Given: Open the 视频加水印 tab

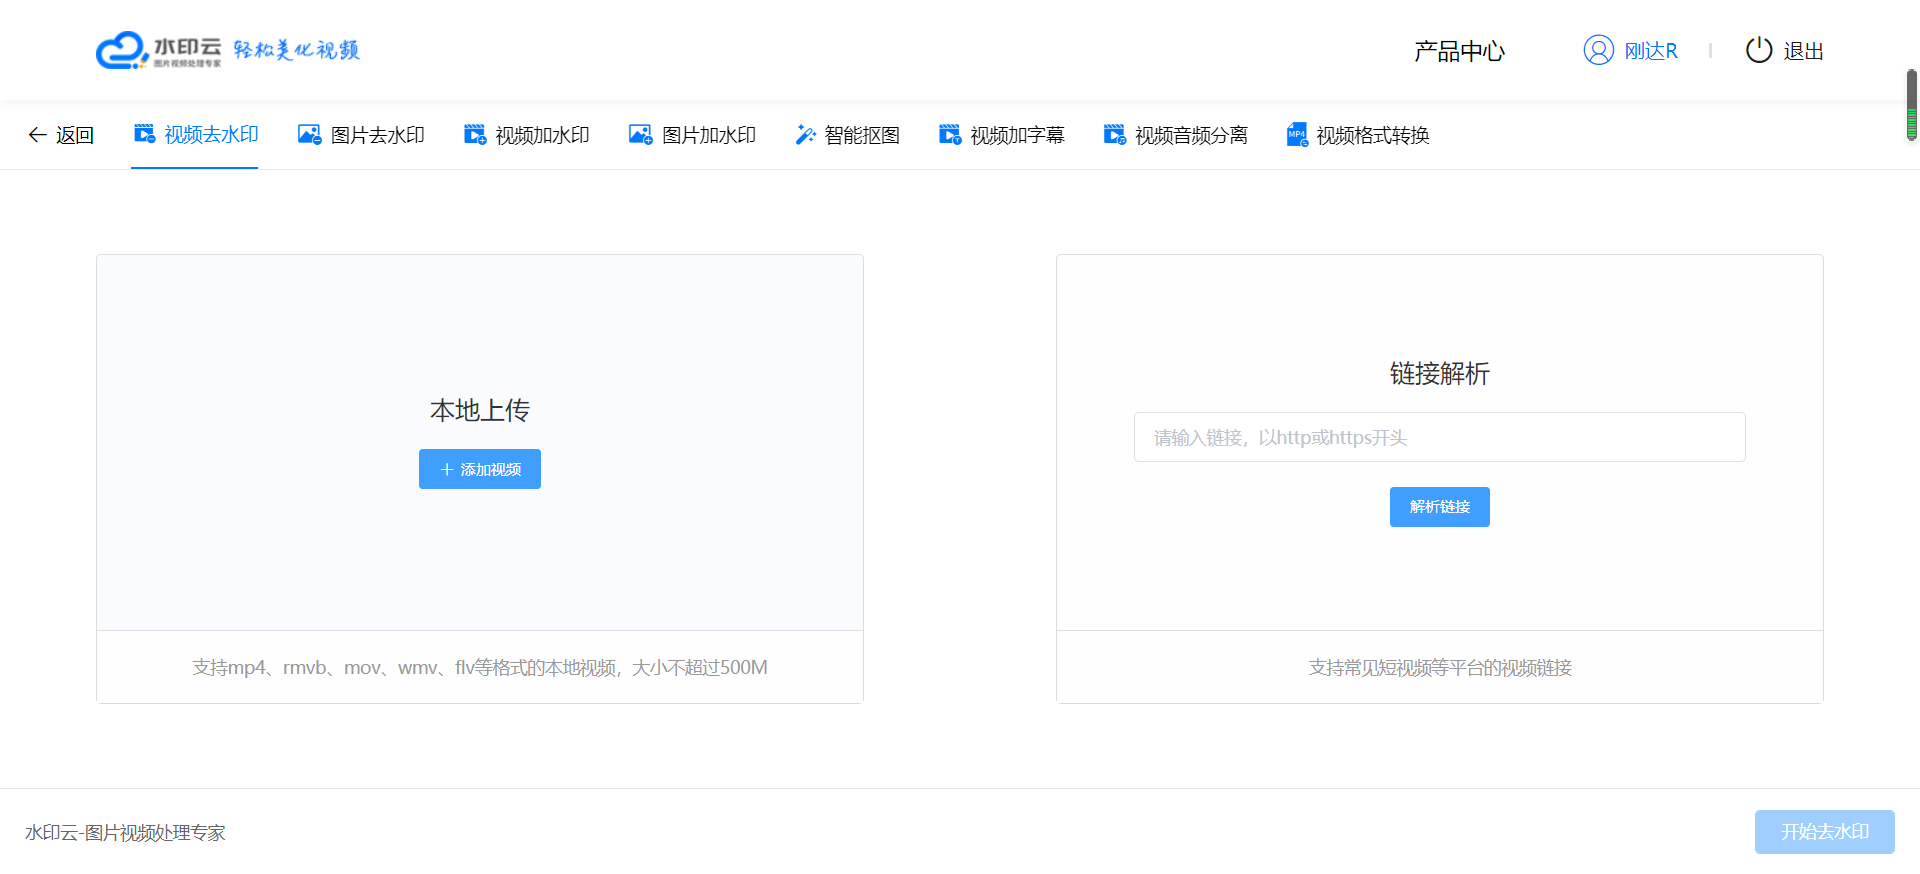Looking at the screenshot, I should (x=527, y=135).
